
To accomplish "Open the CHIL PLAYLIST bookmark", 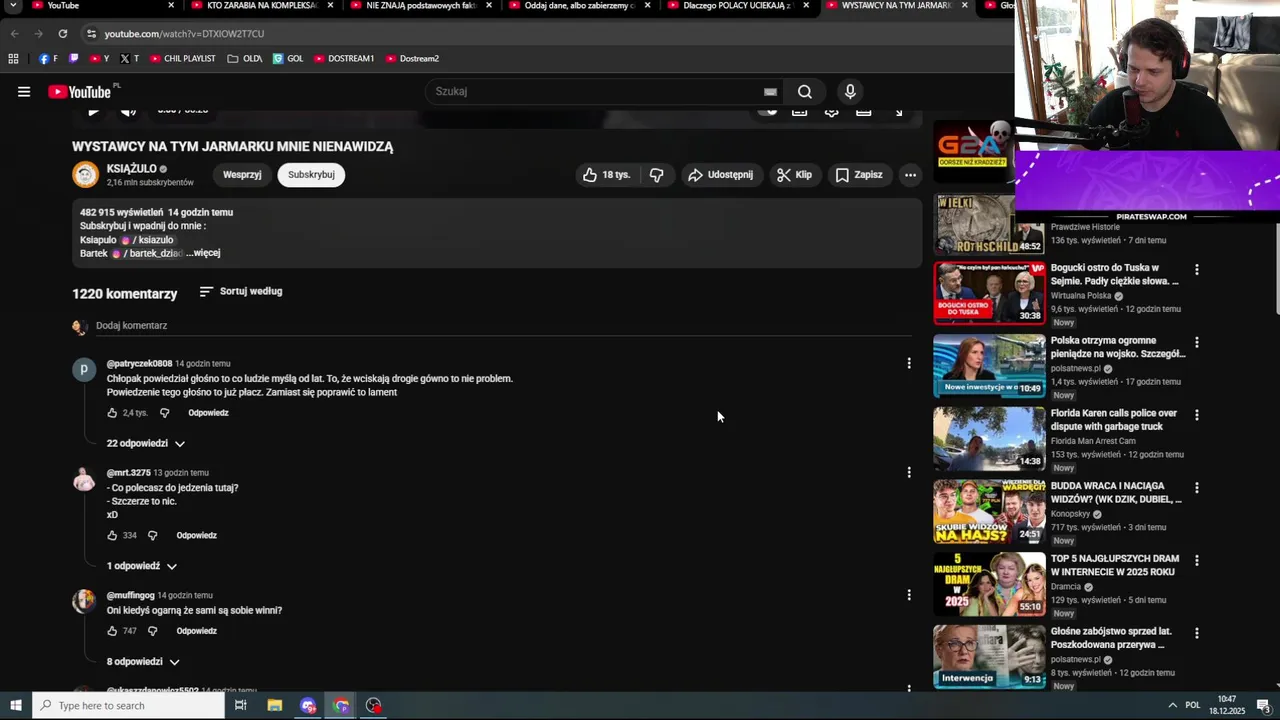I will pos(182,59).
